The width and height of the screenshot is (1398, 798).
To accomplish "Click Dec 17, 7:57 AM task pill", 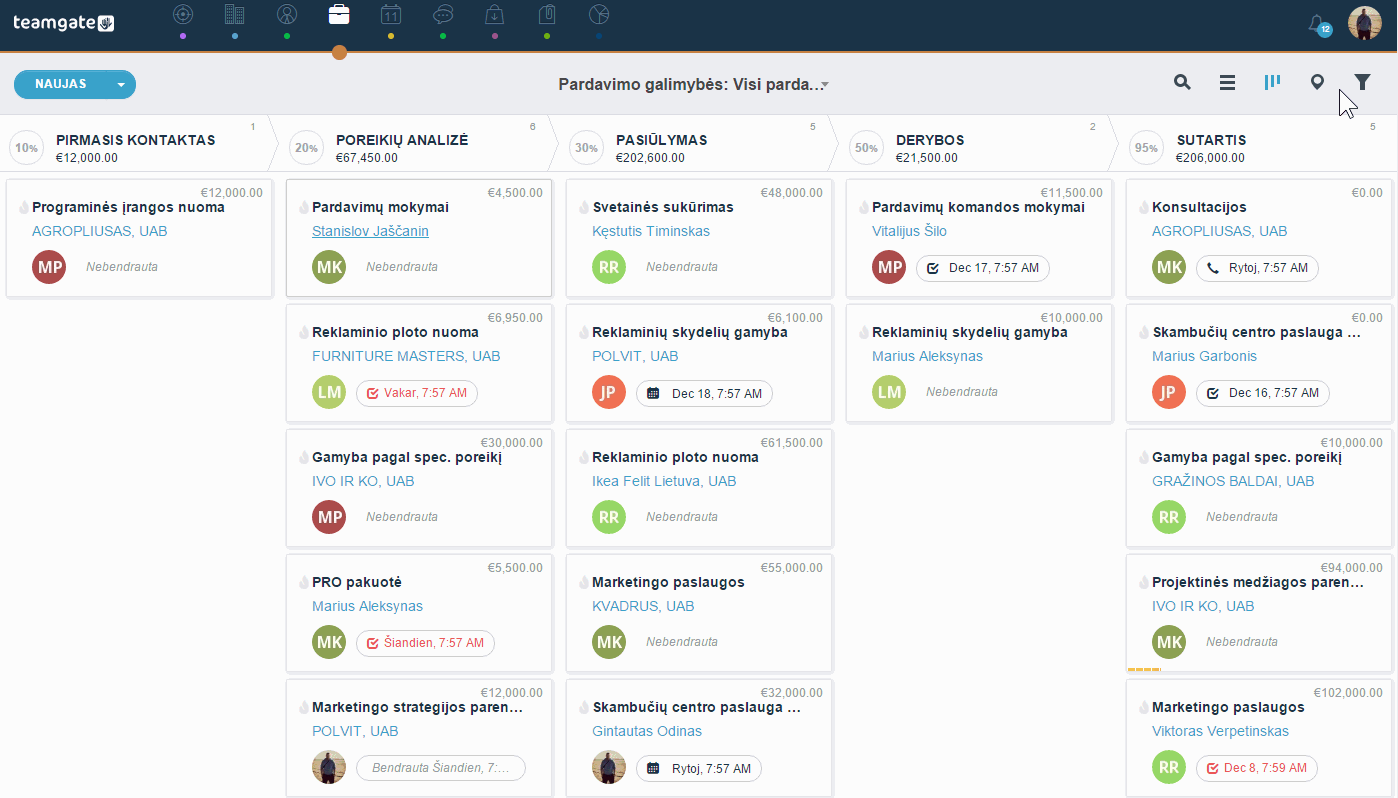I will point(983,268).
